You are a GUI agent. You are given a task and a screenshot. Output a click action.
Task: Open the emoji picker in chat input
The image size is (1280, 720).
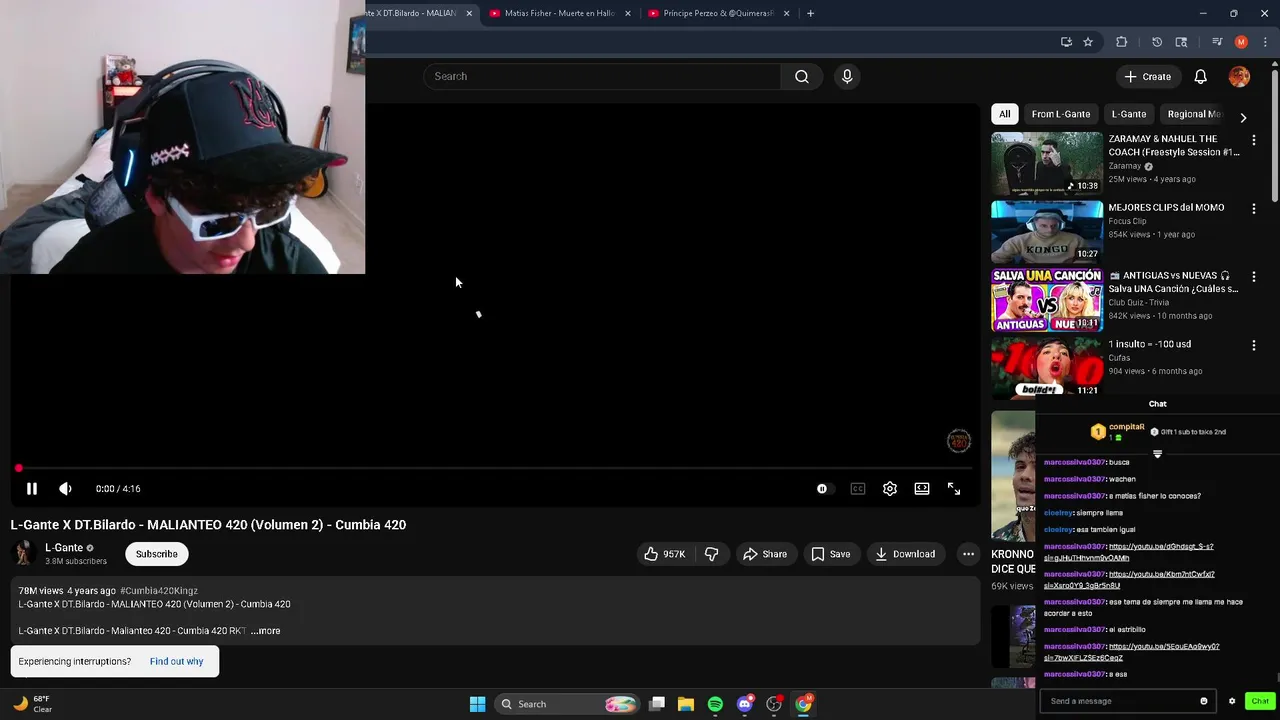(1203, 701)
